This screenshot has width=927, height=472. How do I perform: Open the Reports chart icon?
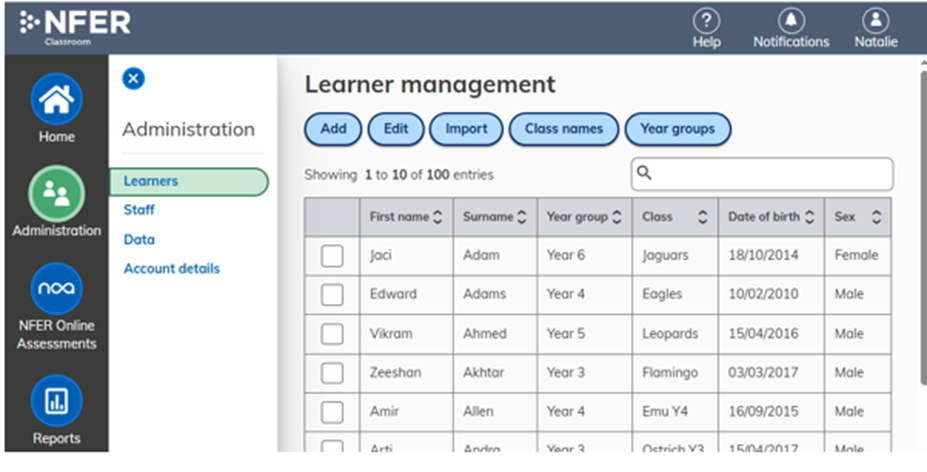pyautogui.click(x=56, y=401)
